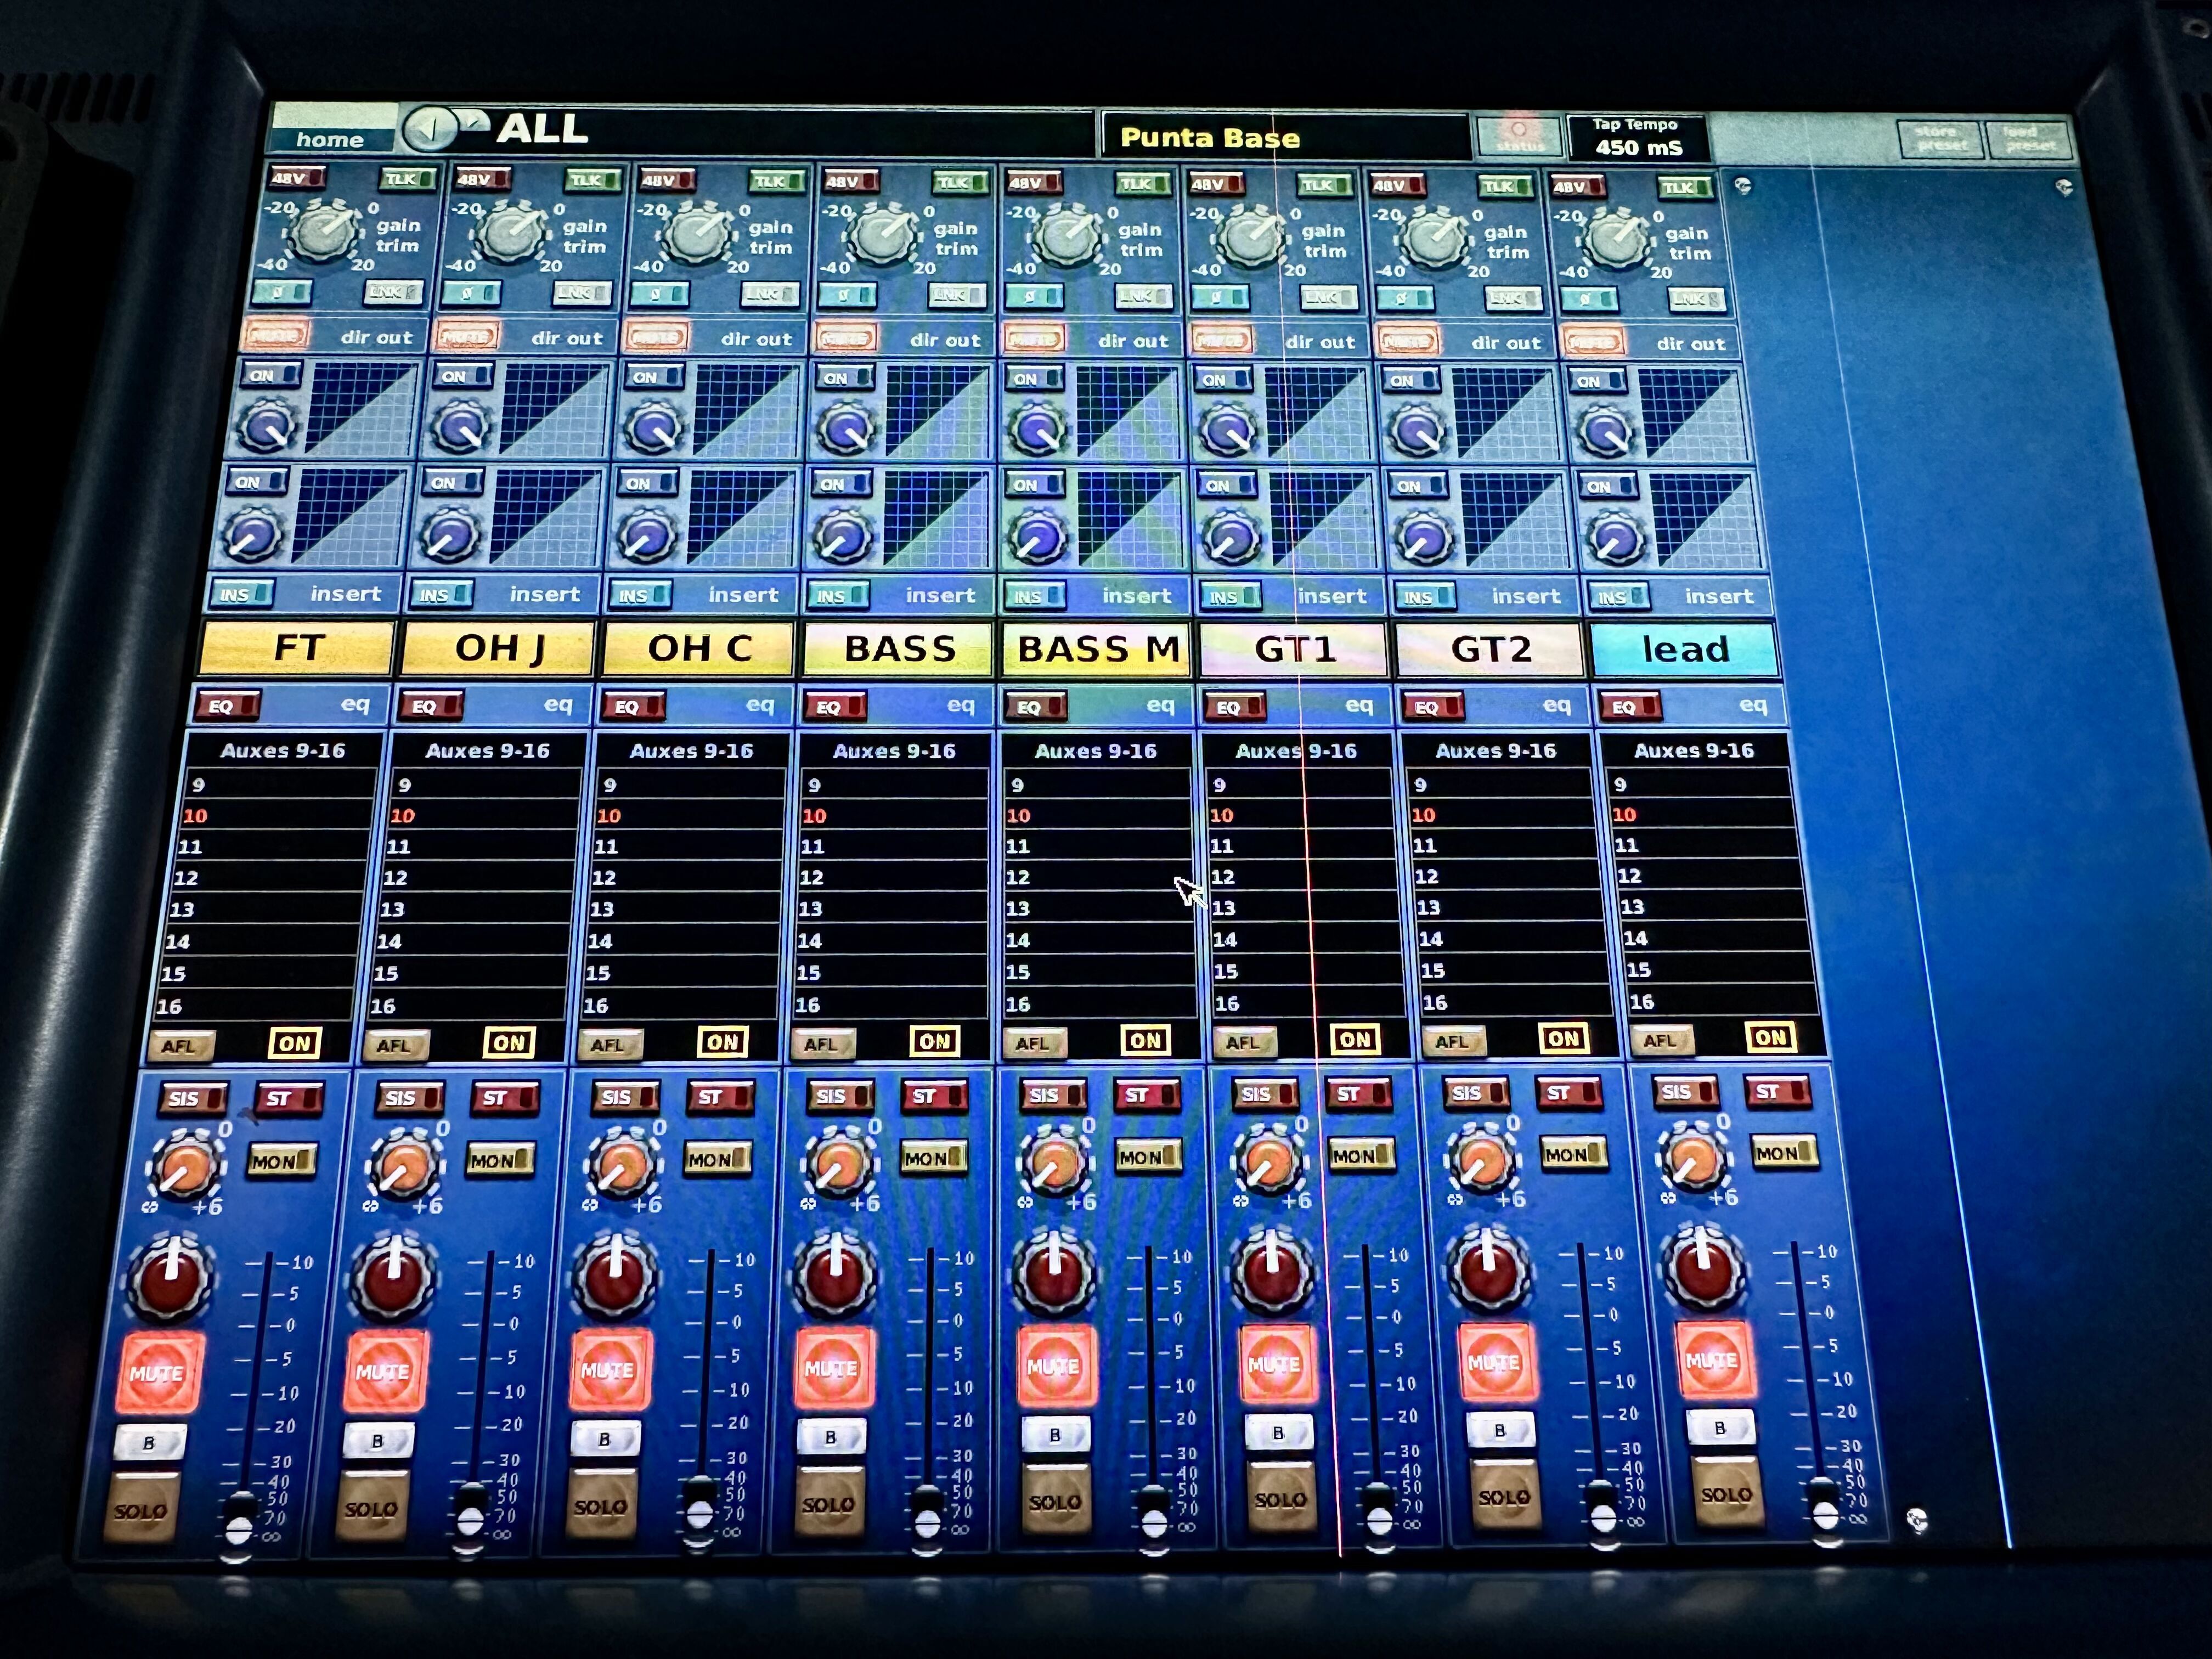Toggle TLK on the OH J channel
2212x1659 pixels.
tap(592, 180)
